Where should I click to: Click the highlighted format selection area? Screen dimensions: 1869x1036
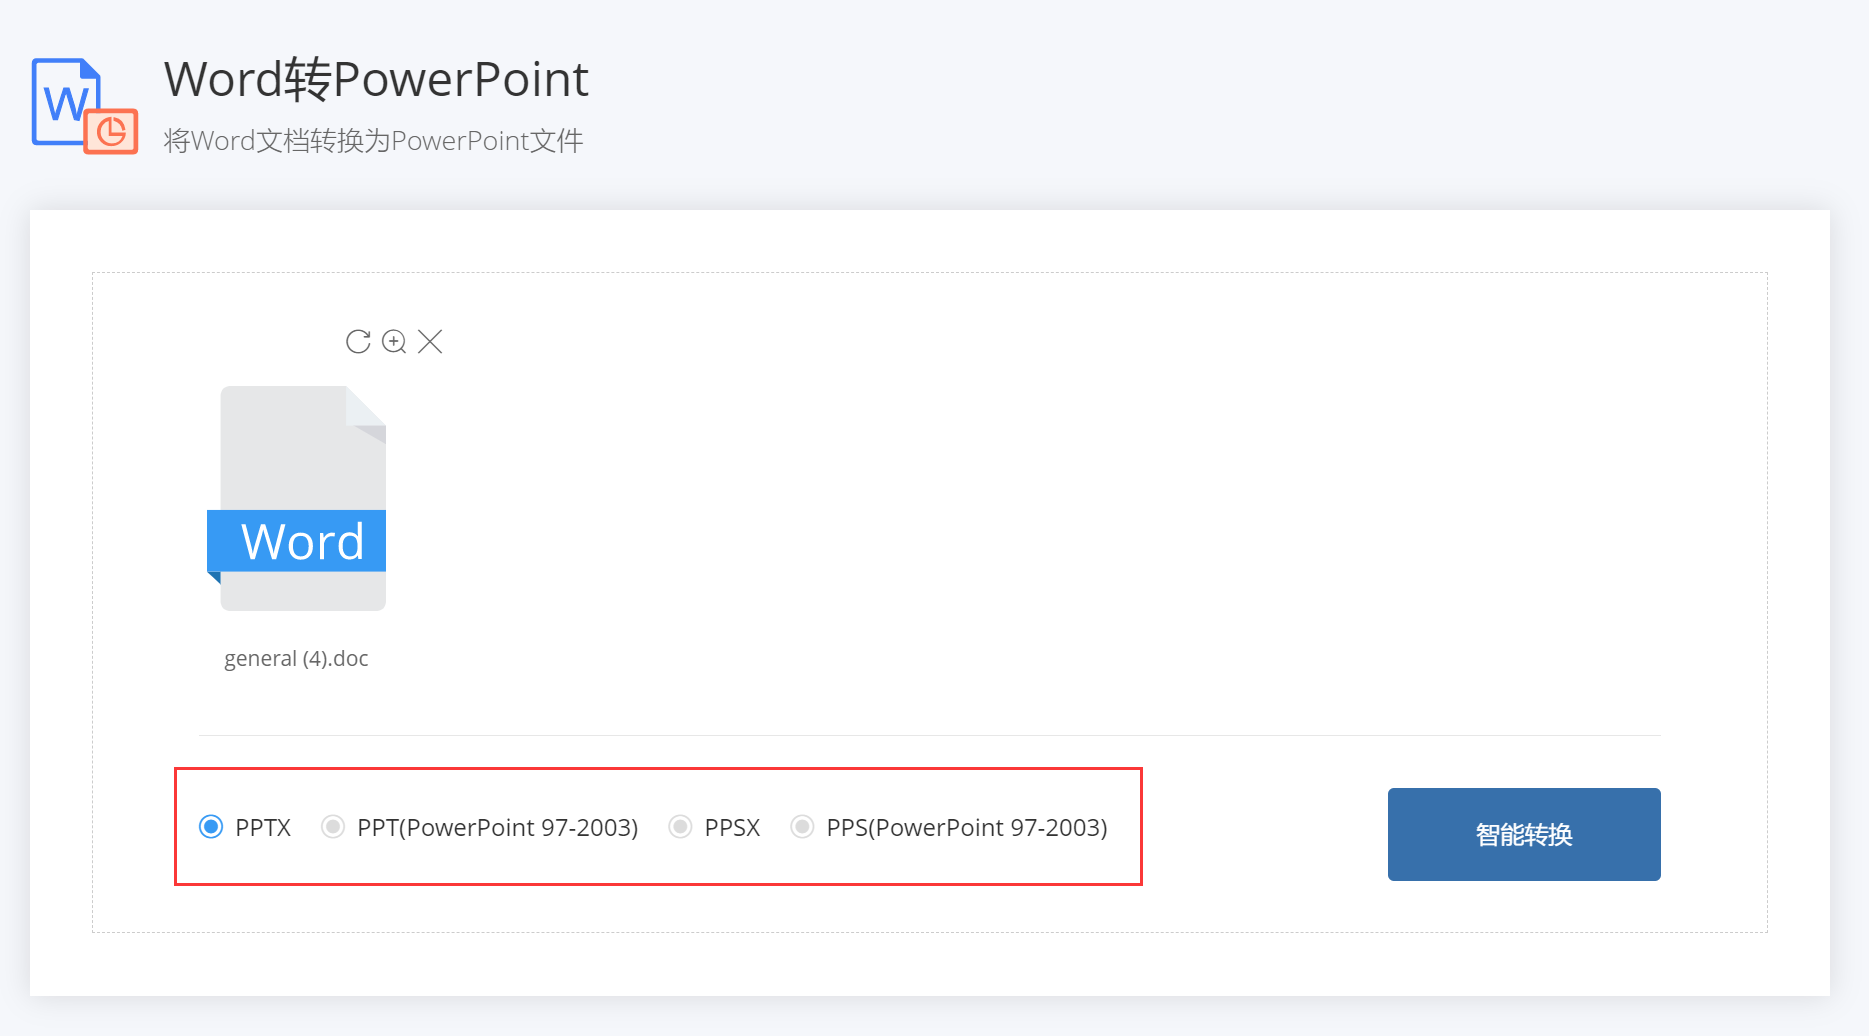pos(658,827)
